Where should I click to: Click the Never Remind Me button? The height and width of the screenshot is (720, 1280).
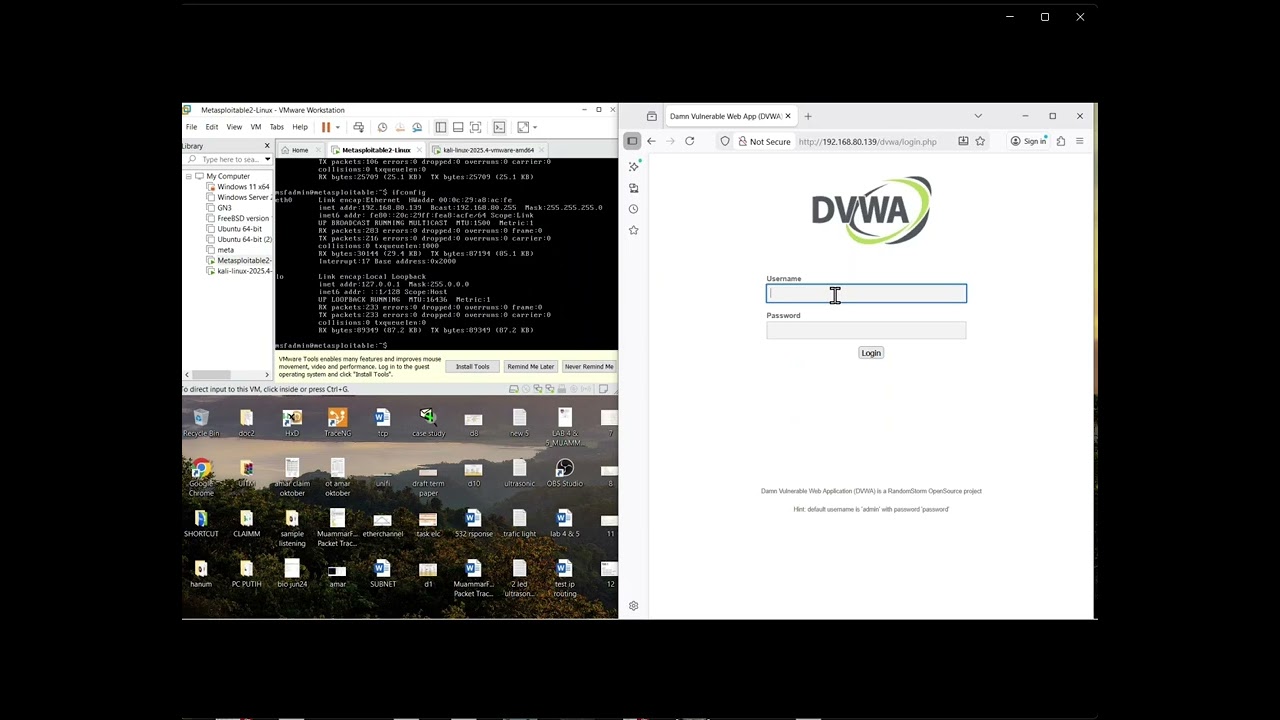tap(589, 367)
